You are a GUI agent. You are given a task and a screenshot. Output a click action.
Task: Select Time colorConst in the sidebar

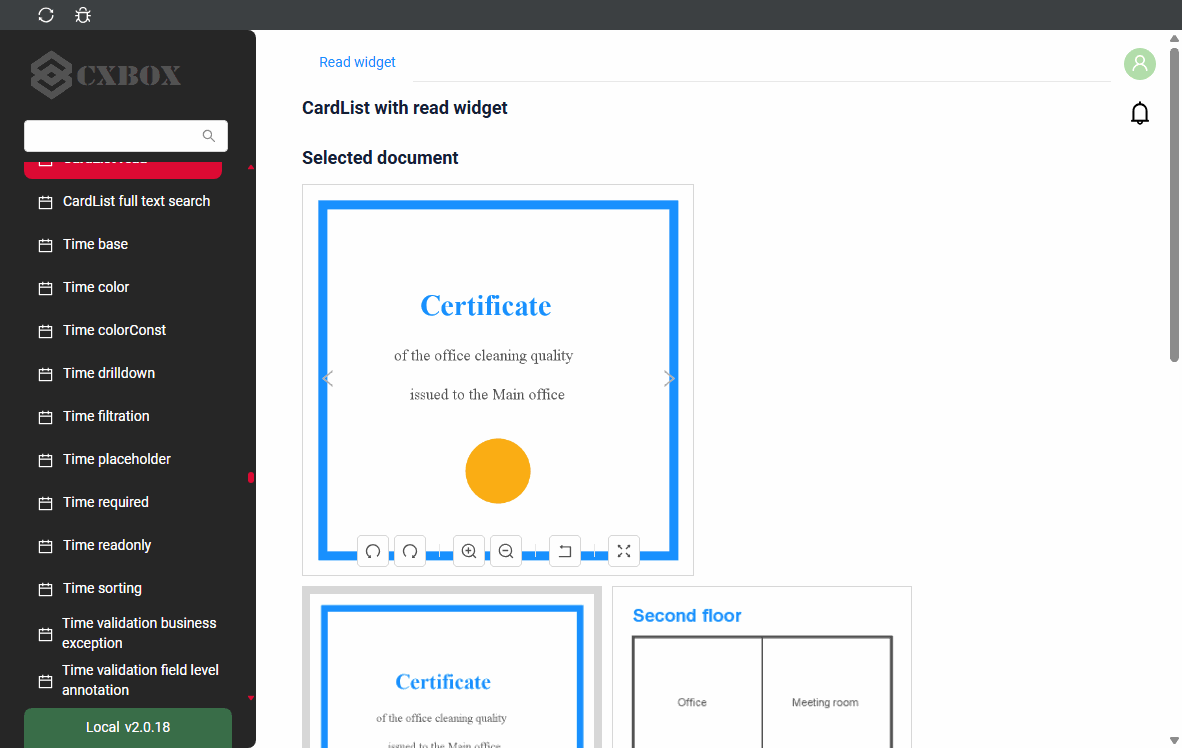click(x=125, y=330)
